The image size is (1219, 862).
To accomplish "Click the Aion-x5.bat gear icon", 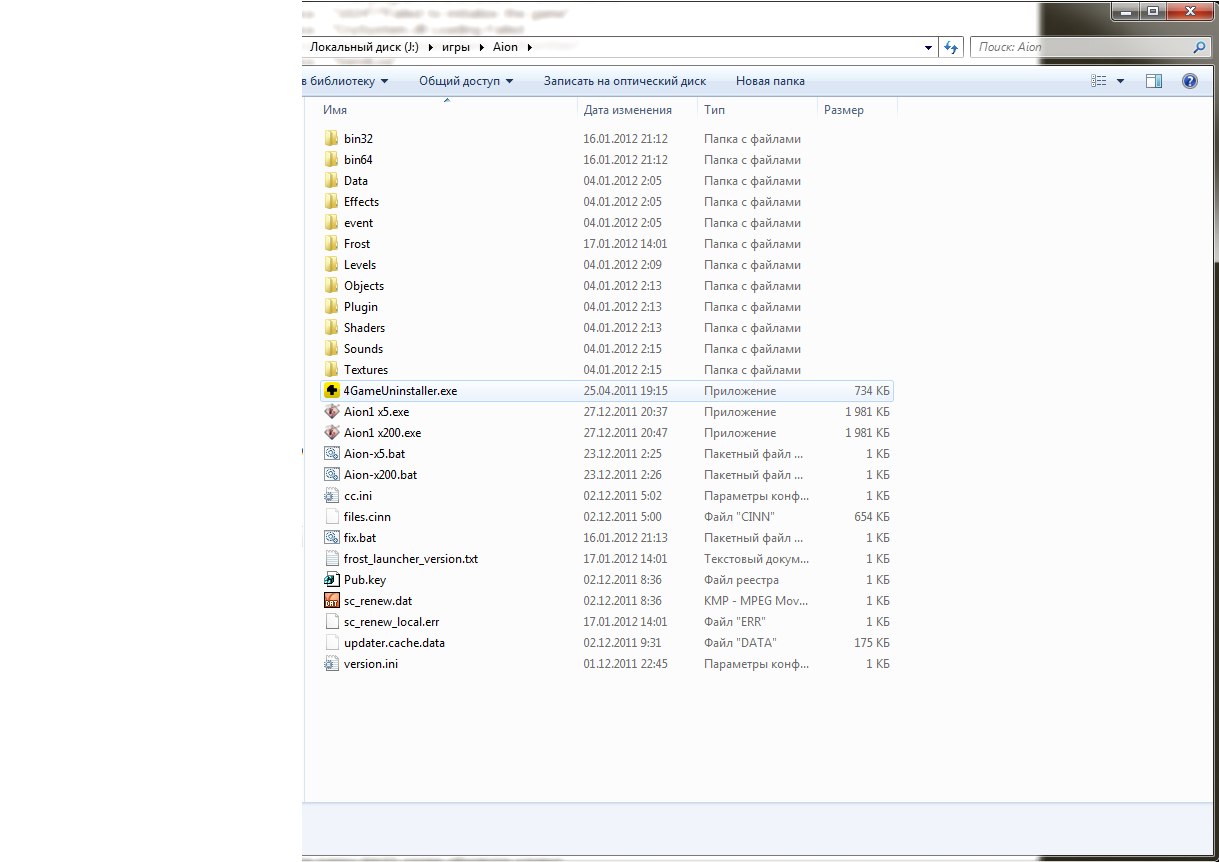I will pos(332,454).
